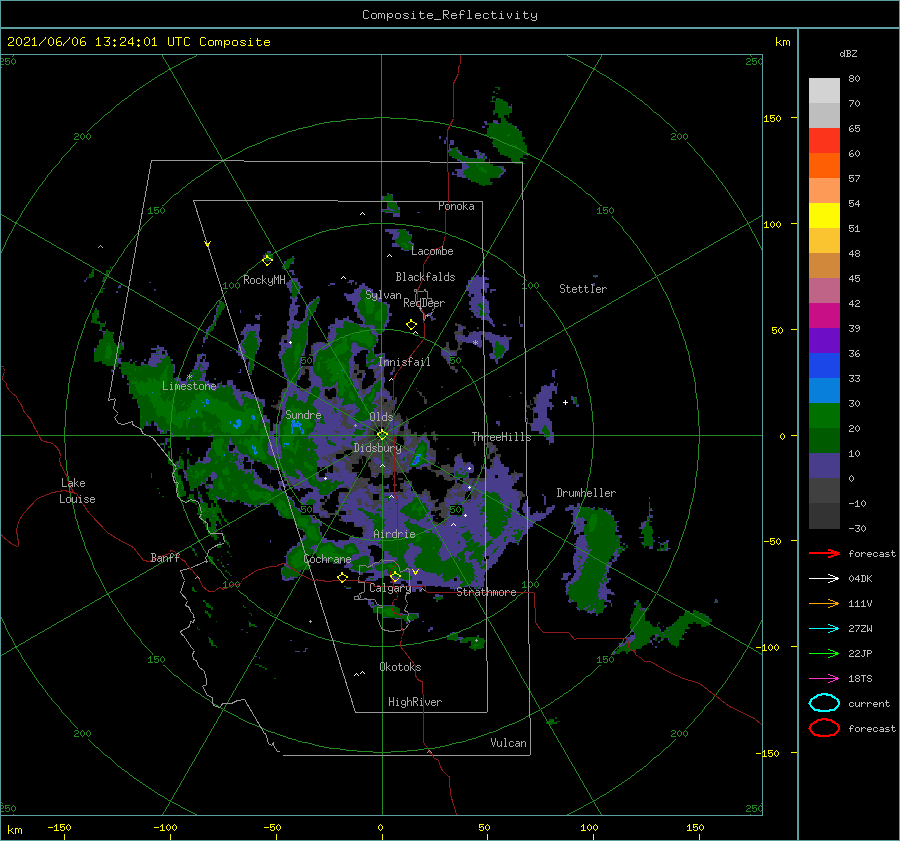Viewport: 900px width, 841px height.
Task: Click the Ponoka city label
Action: (456, 206)
